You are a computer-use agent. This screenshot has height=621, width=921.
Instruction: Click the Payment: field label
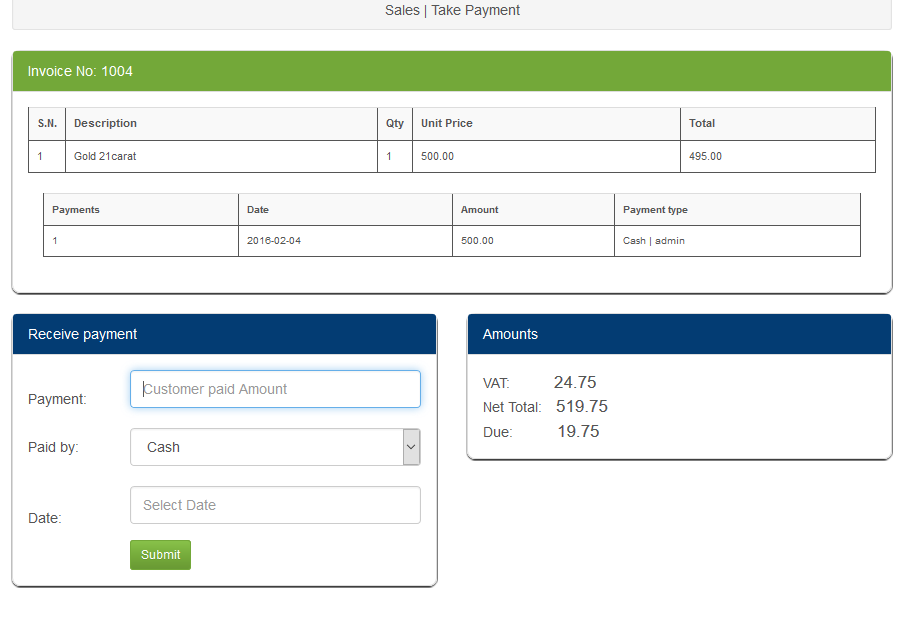click(57, 400)
